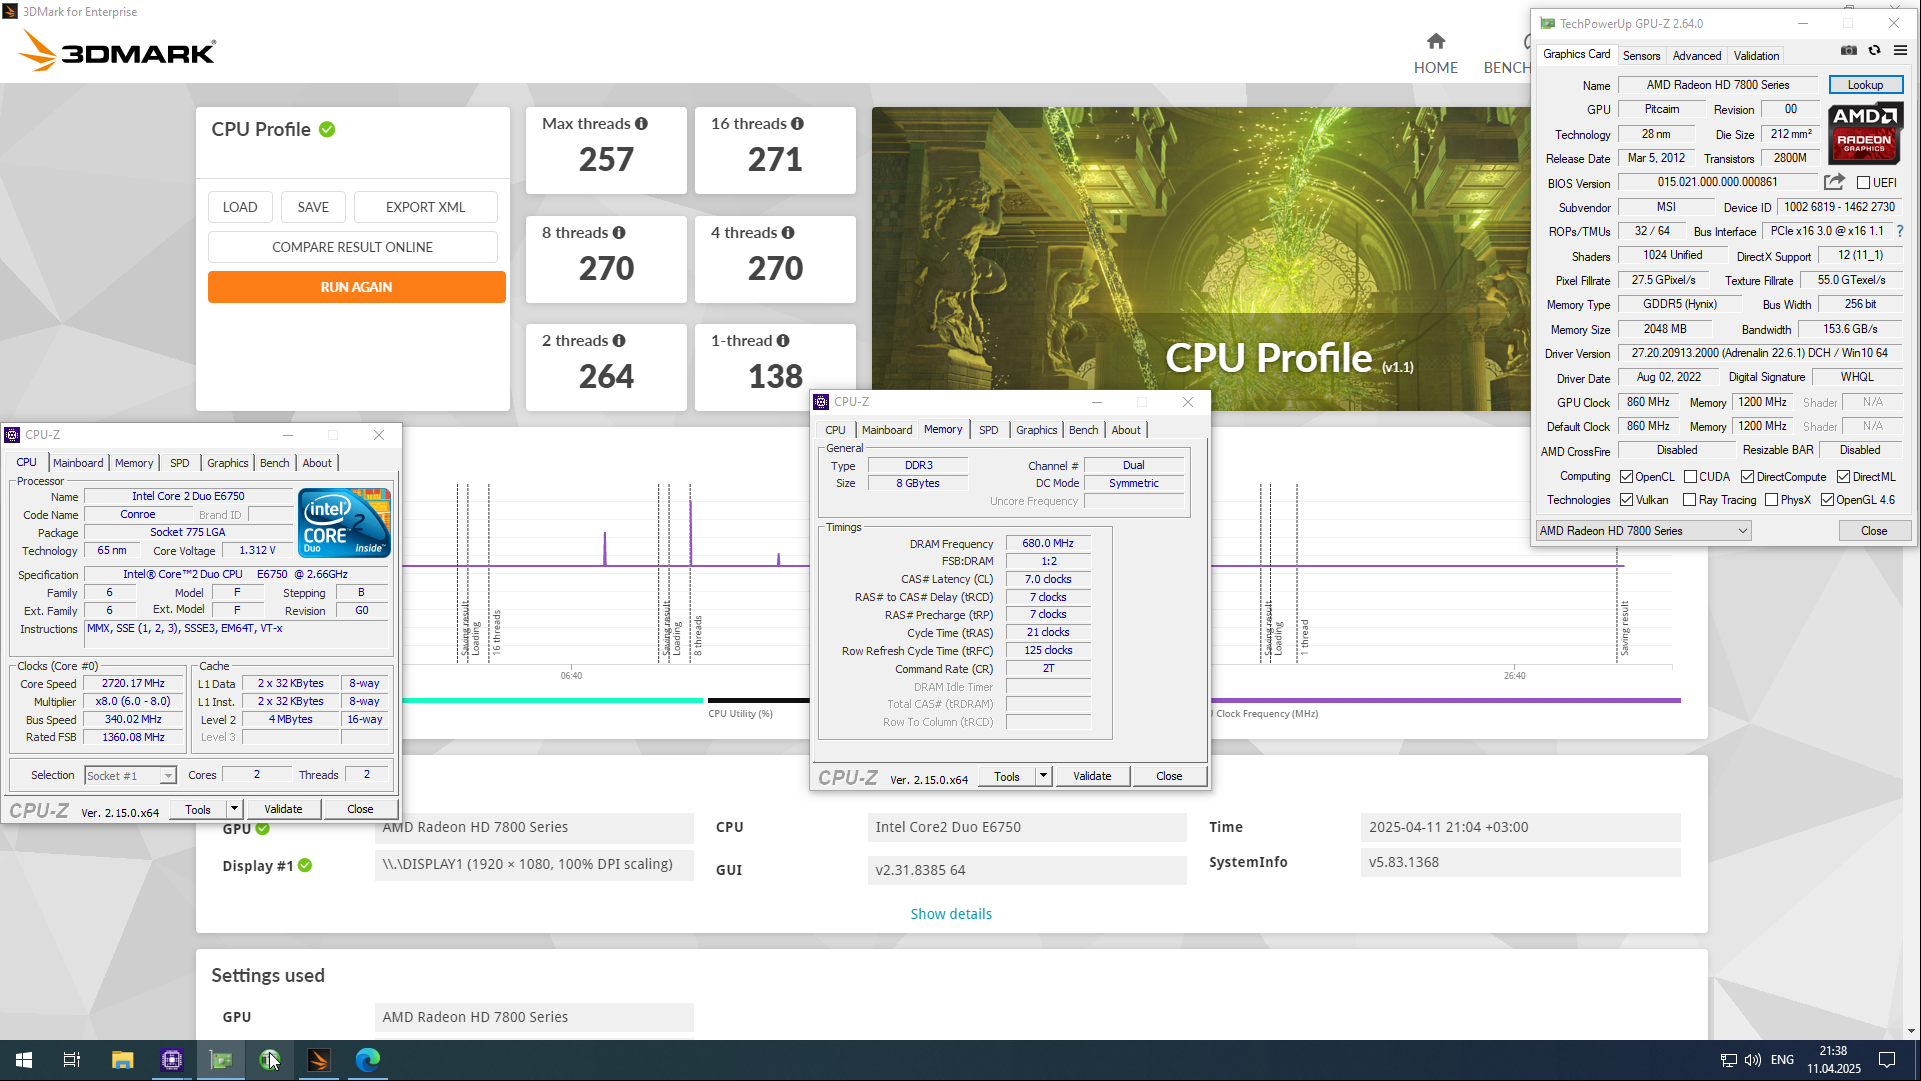Click the Intel Core 2 Duo logo
The height and width of the screenshot is (1081, 1921).
(x=344, y=523)
